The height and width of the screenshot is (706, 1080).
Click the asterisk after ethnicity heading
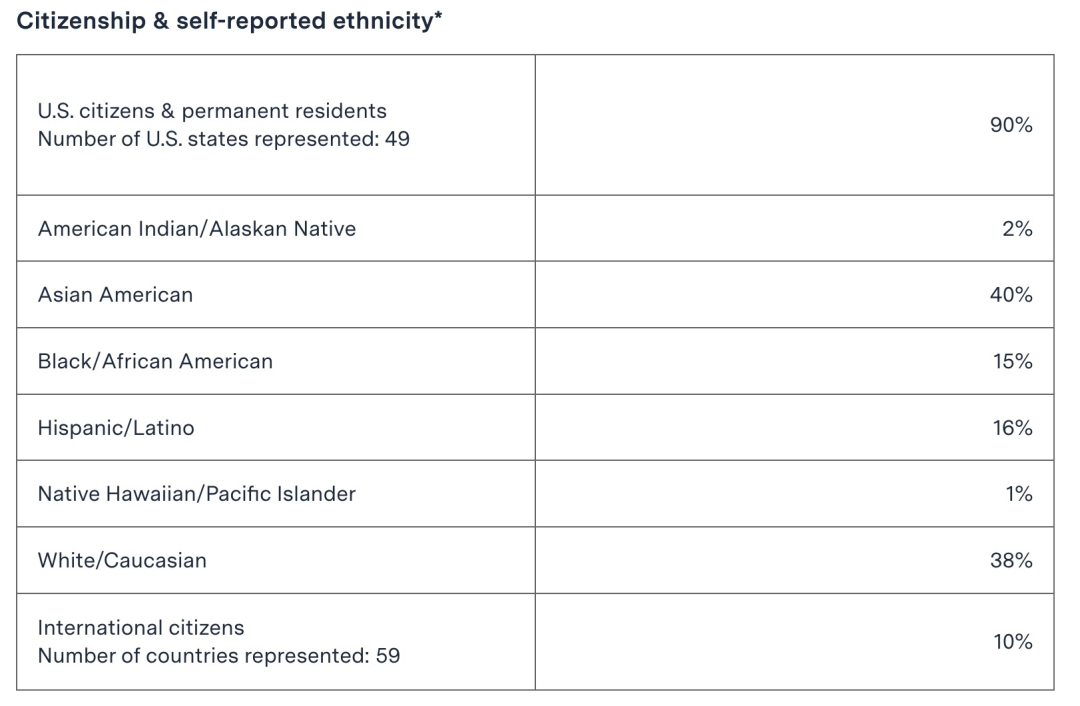pyautogui.click(x=438, y=15)
